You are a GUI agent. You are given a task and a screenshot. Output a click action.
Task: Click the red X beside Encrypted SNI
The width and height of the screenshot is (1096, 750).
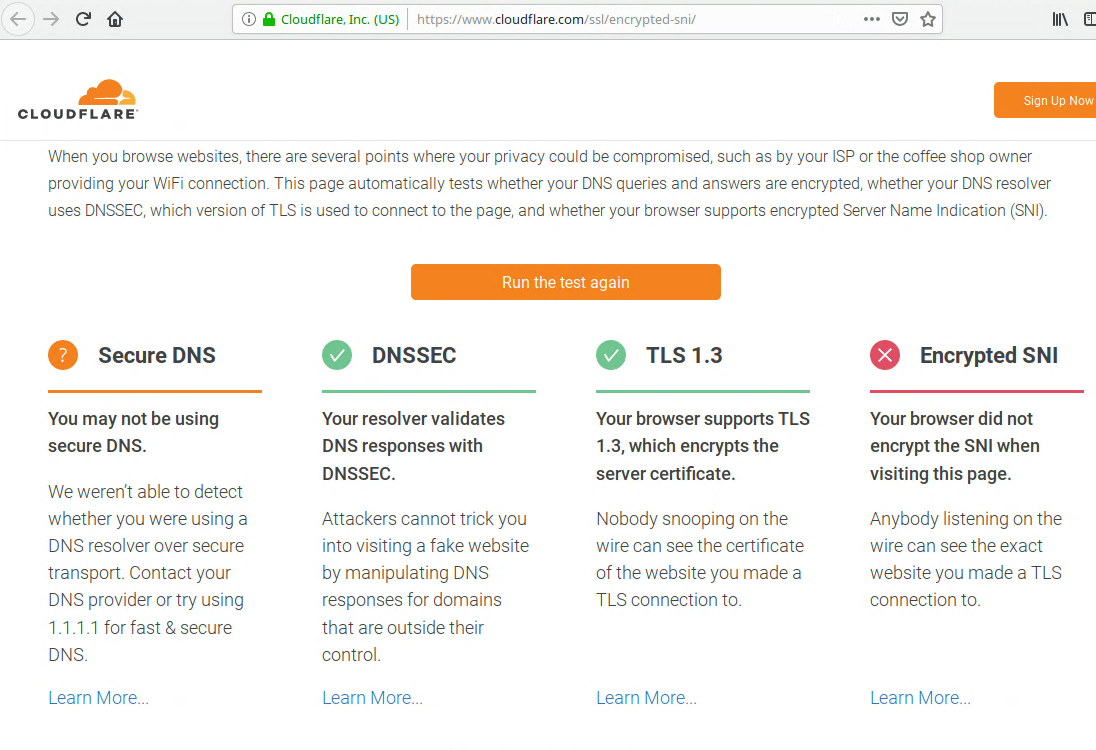pyautogui.click(x=885, y=355)
